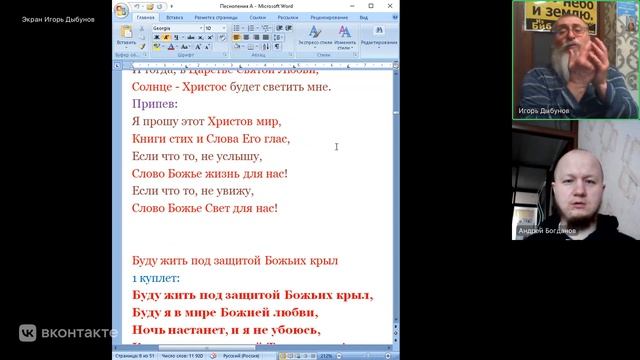This screenshot has height=360, width=640.
Task: Select Align Right paragraph alignment
Action: point(256,38)
